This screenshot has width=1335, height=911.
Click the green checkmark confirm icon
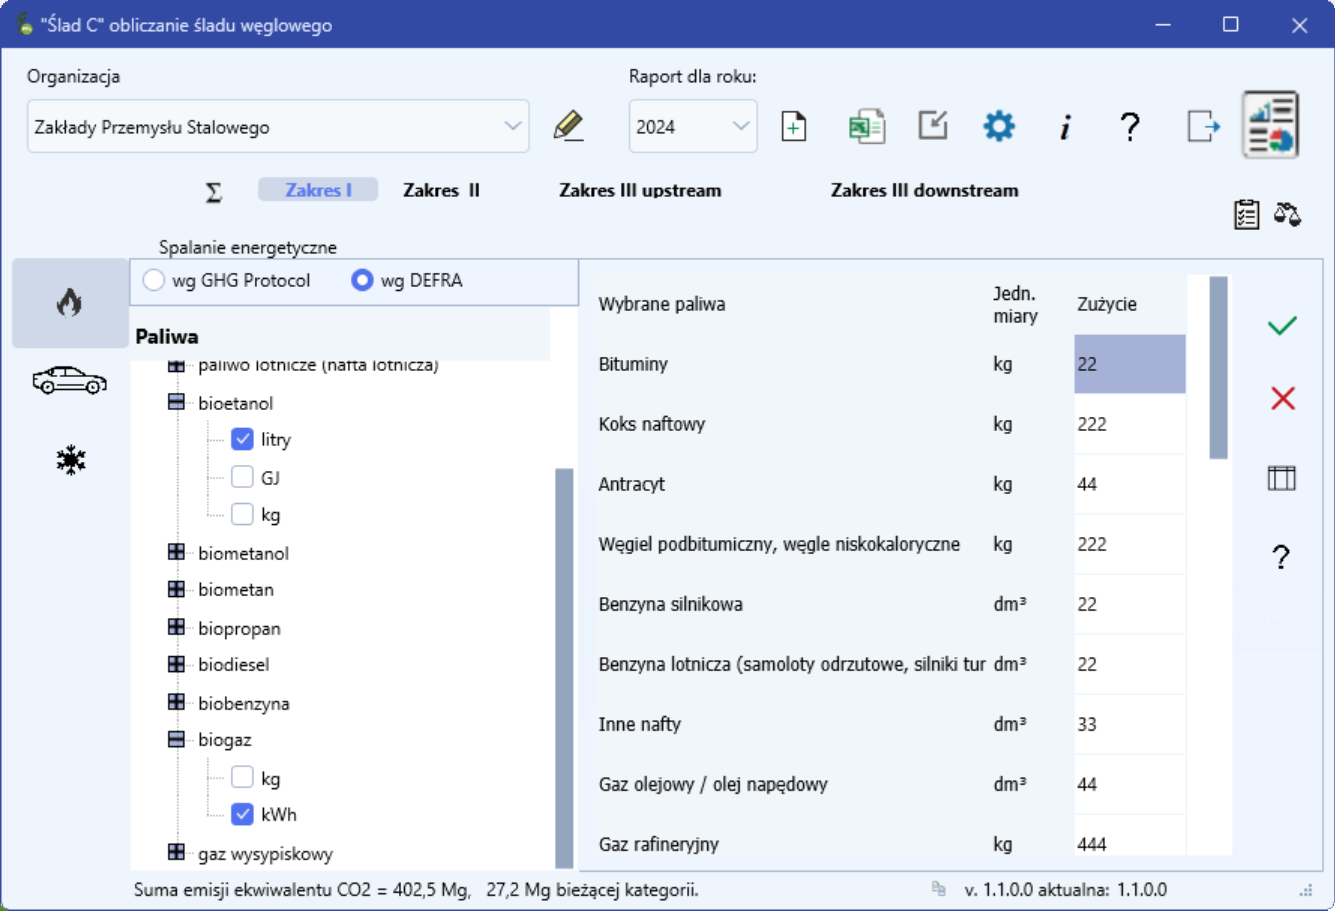coord(1282,326)
